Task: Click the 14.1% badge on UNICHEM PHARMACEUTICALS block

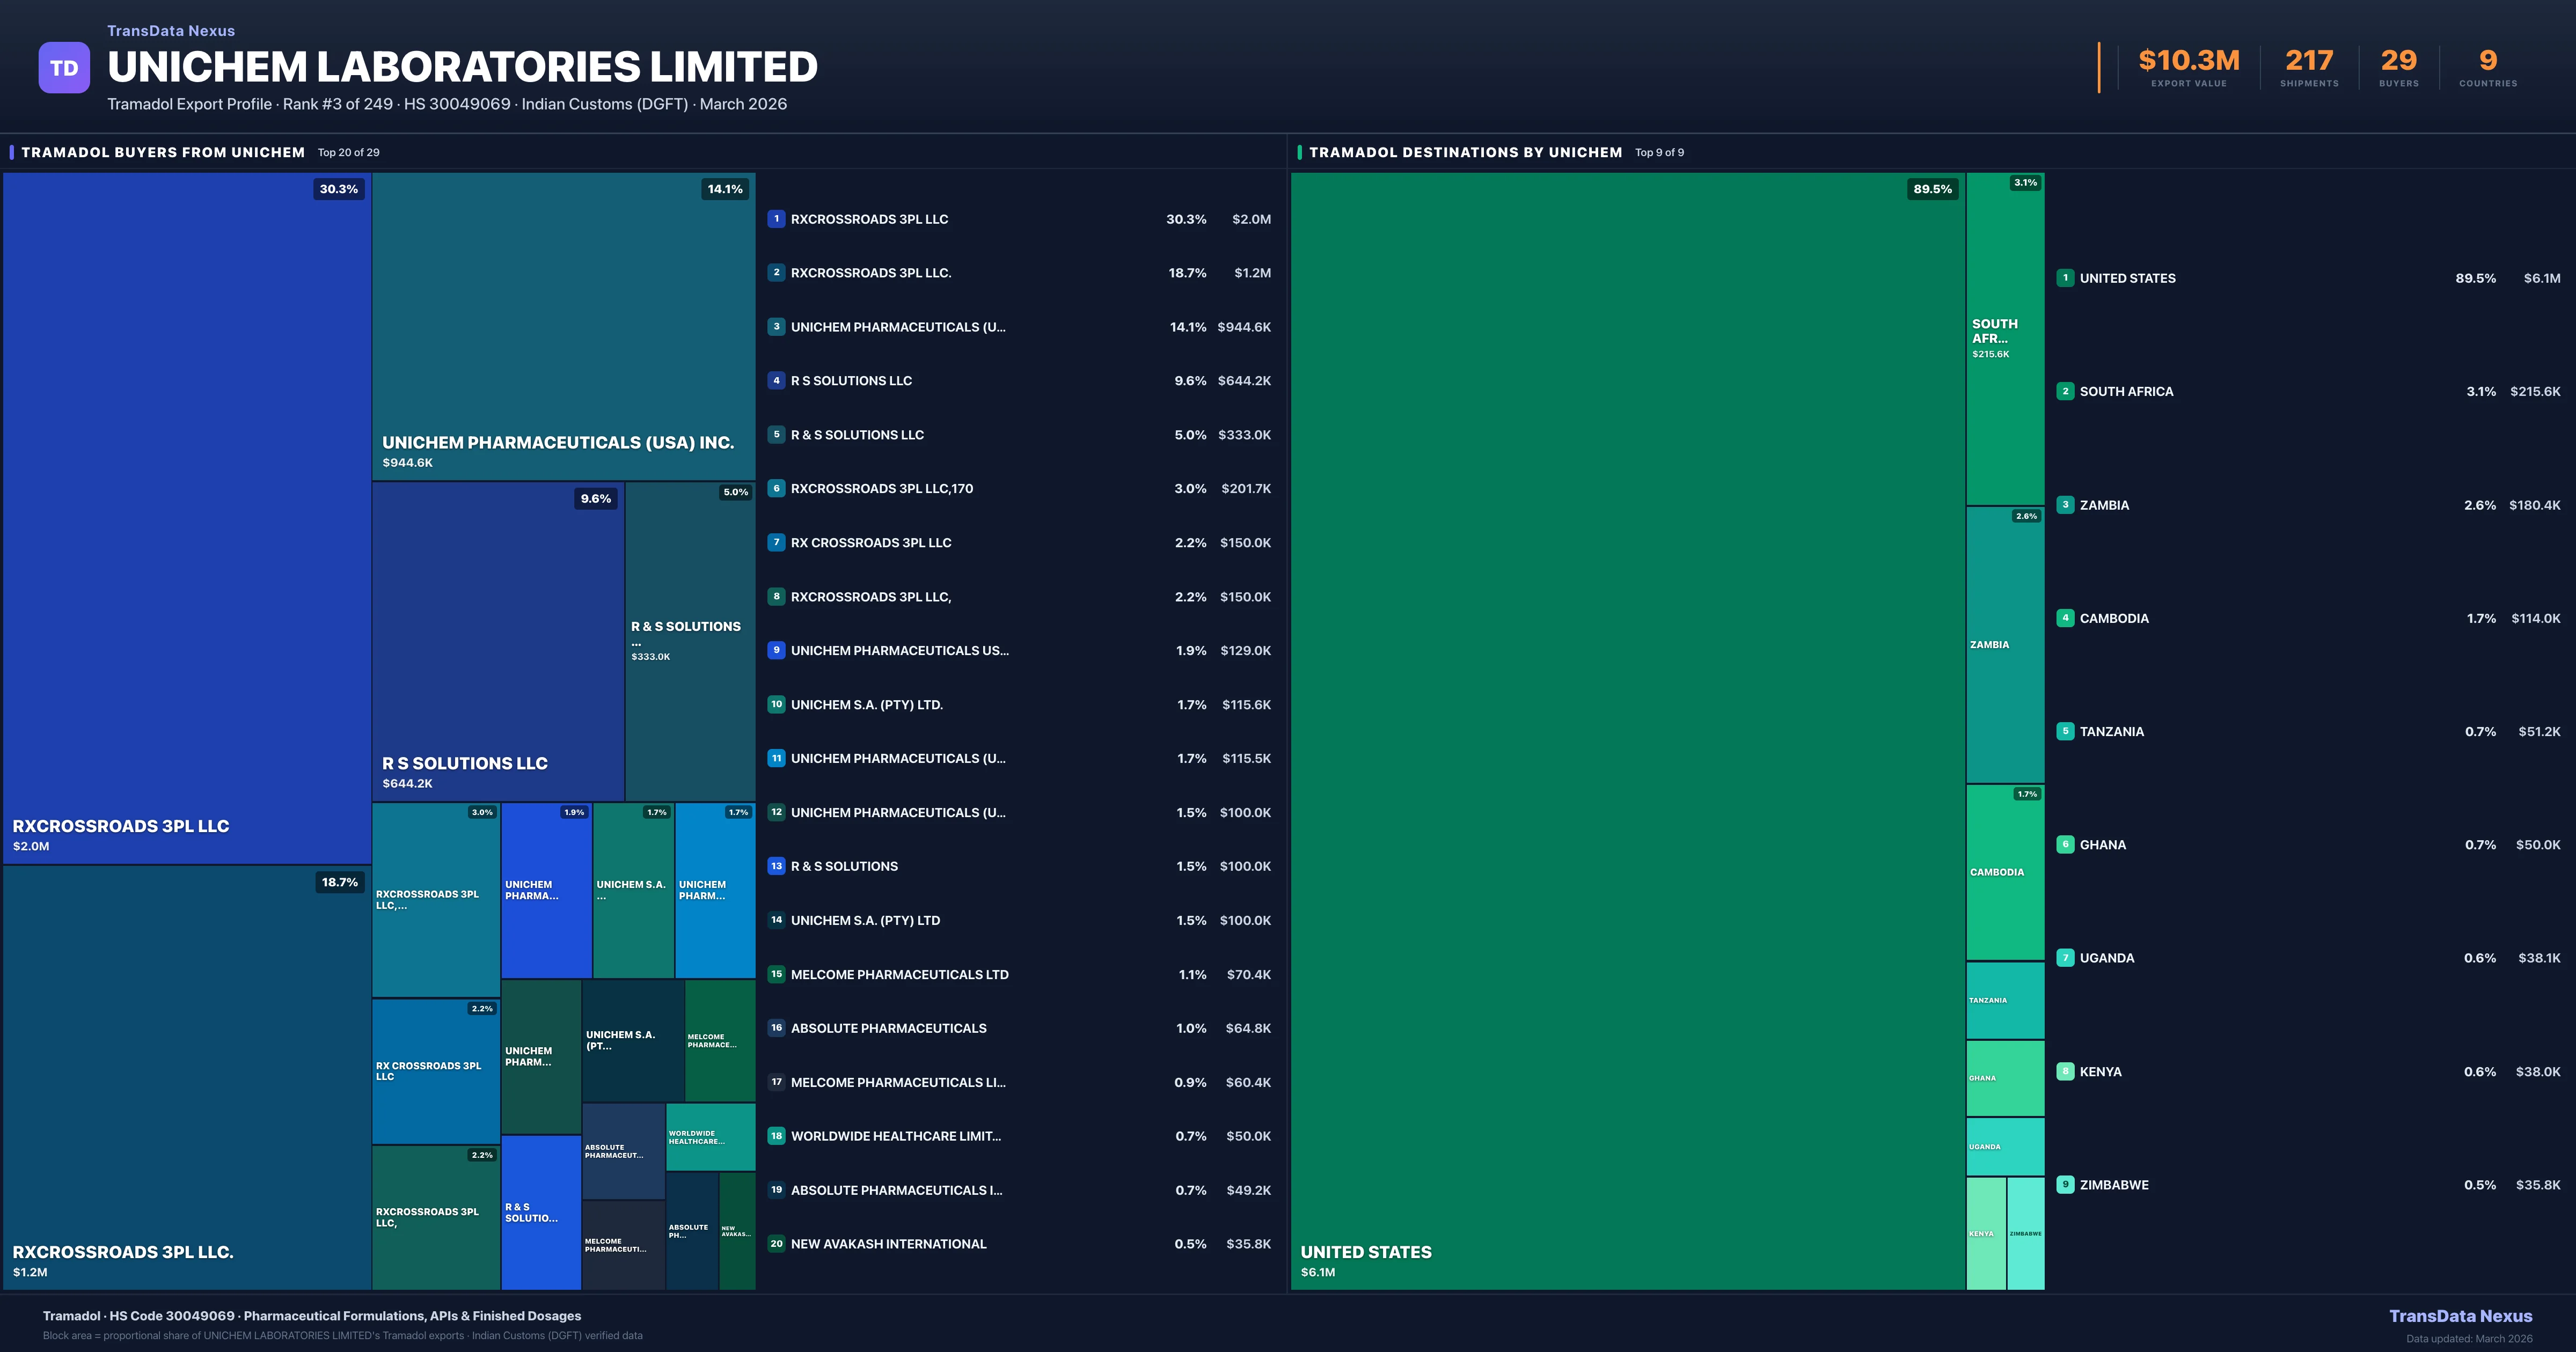Action: [726, 188]
